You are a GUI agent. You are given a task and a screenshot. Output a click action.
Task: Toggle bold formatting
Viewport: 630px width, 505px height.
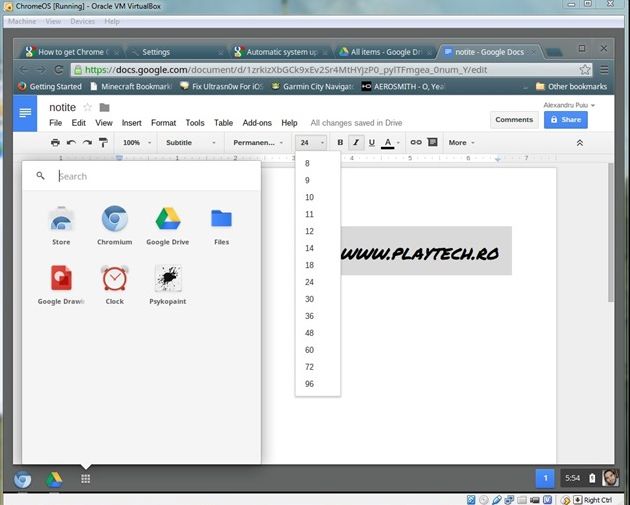point(340,143)
